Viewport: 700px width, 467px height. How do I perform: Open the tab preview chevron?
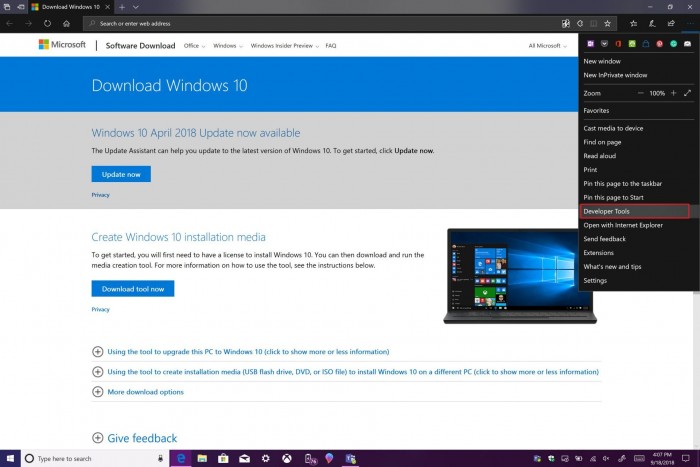click(136, 7)
